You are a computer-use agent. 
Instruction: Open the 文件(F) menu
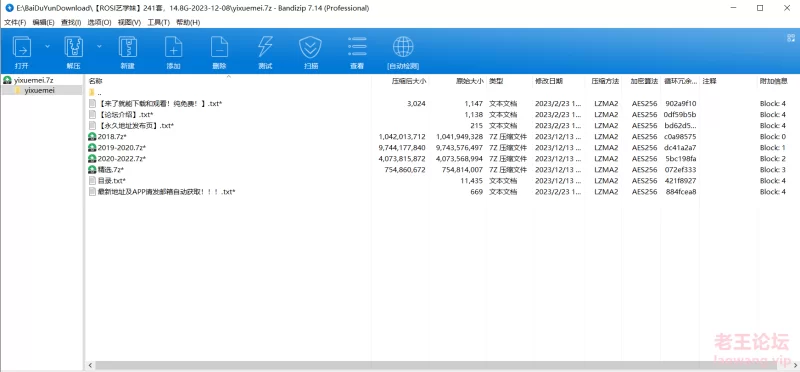pyautogui.click(x=15, y=22)
